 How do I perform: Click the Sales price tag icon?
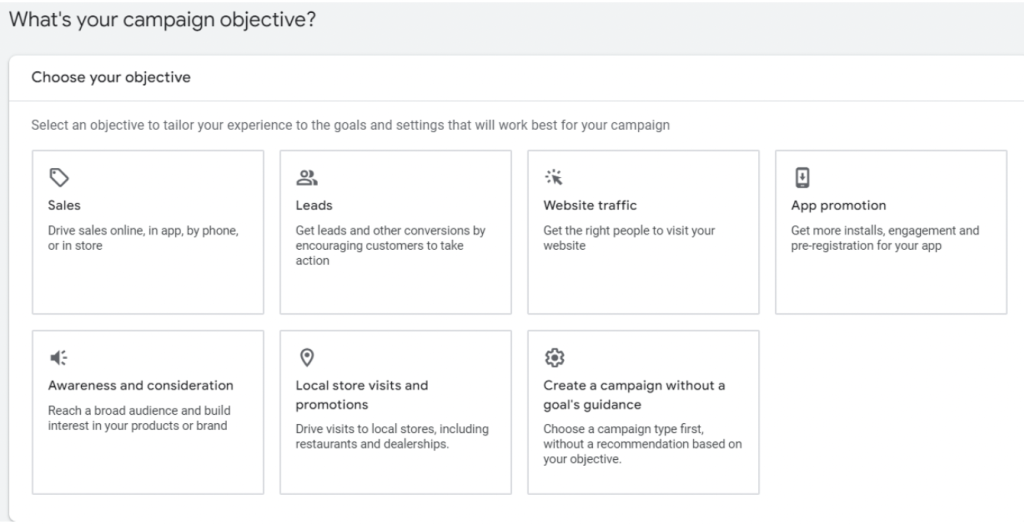click(59, 178)
